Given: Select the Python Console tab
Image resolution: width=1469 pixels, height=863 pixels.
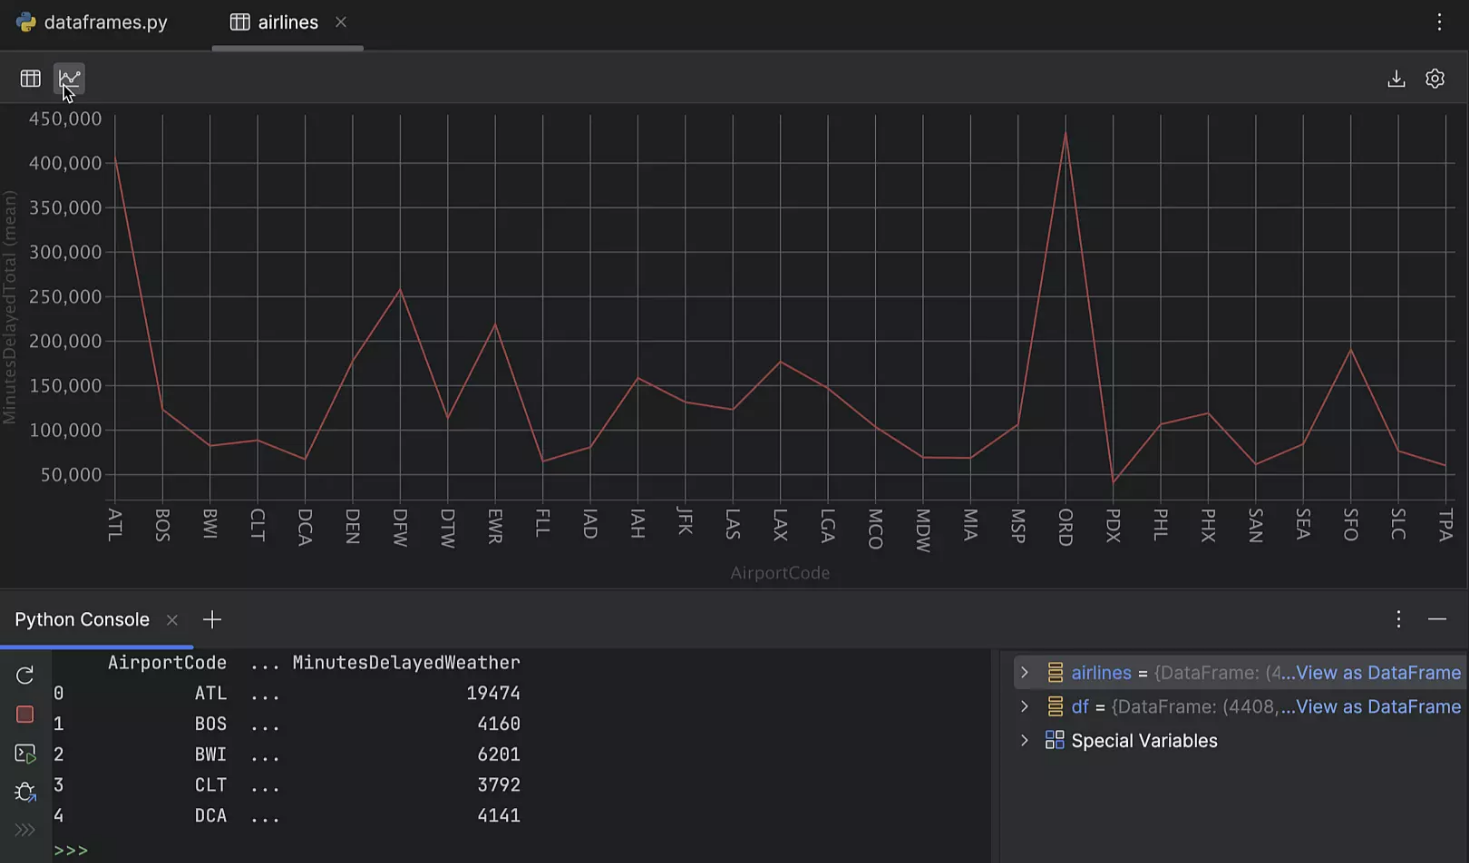Looking at the screenshot, I should tap(81, 619).
